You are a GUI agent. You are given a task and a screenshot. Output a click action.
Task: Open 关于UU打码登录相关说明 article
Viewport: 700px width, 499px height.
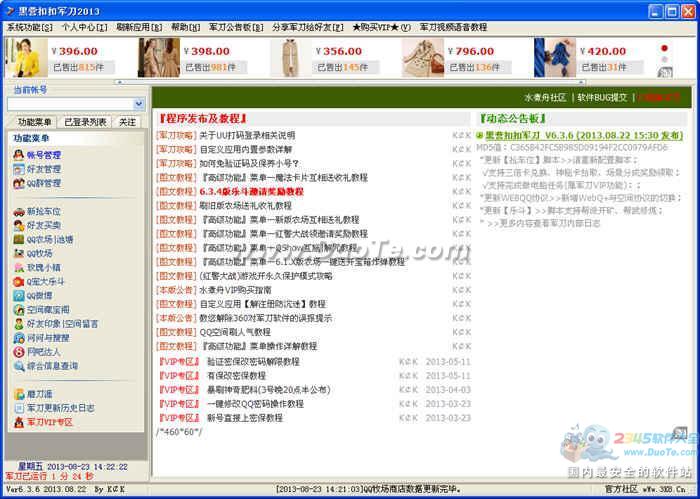coord(247,135)
